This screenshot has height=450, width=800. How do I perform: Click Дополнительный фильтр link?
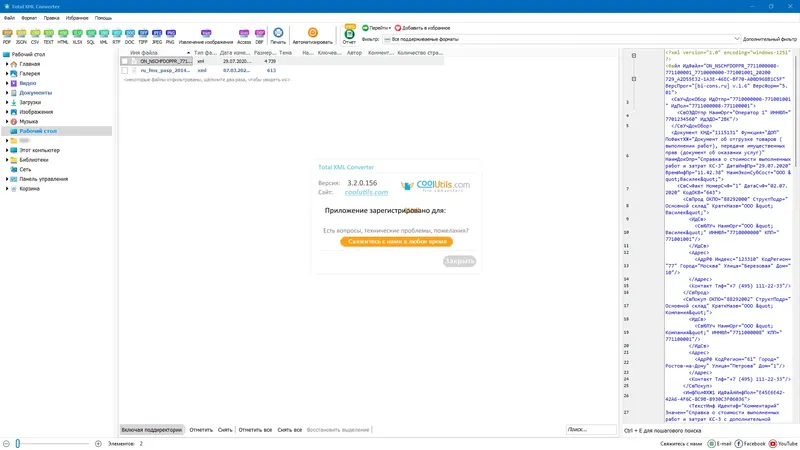tap(769, 39)
